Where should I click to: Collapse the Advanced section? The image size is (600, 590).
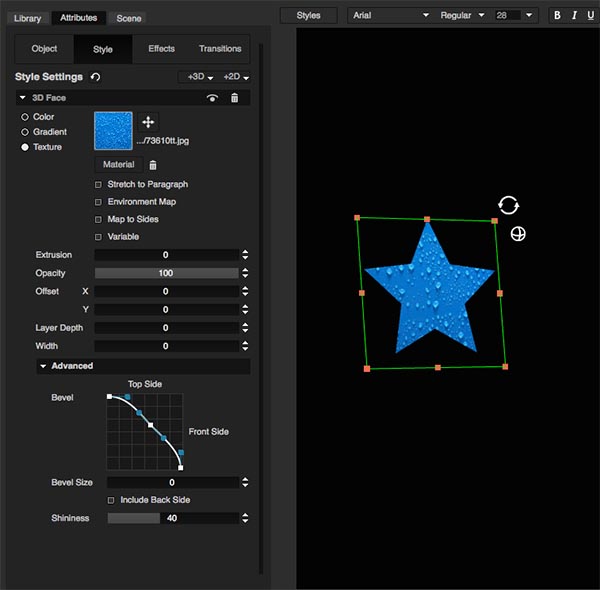[44, 366]
